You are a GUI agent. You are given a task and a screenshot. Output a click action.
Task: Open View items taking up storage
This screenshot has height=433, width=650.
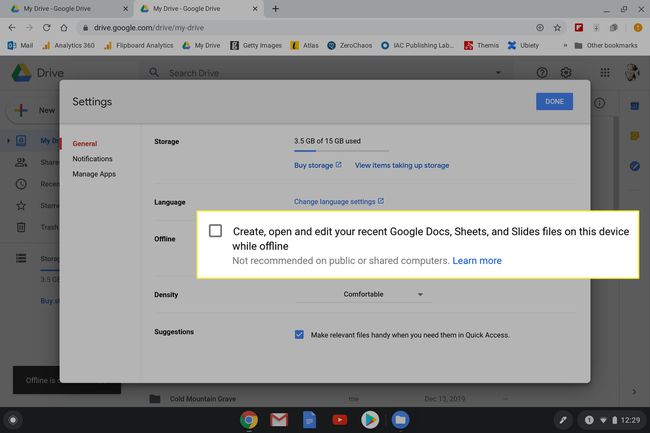[x=402, y=165]
